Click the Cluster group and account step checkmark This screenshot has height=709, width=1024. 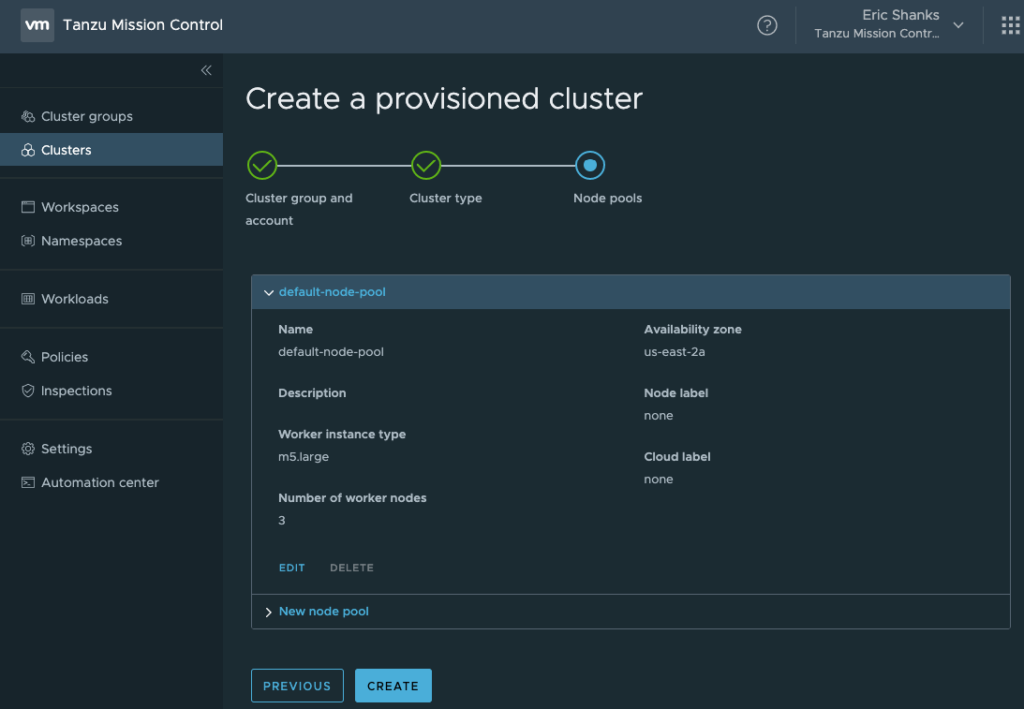(x=262, y=165)
